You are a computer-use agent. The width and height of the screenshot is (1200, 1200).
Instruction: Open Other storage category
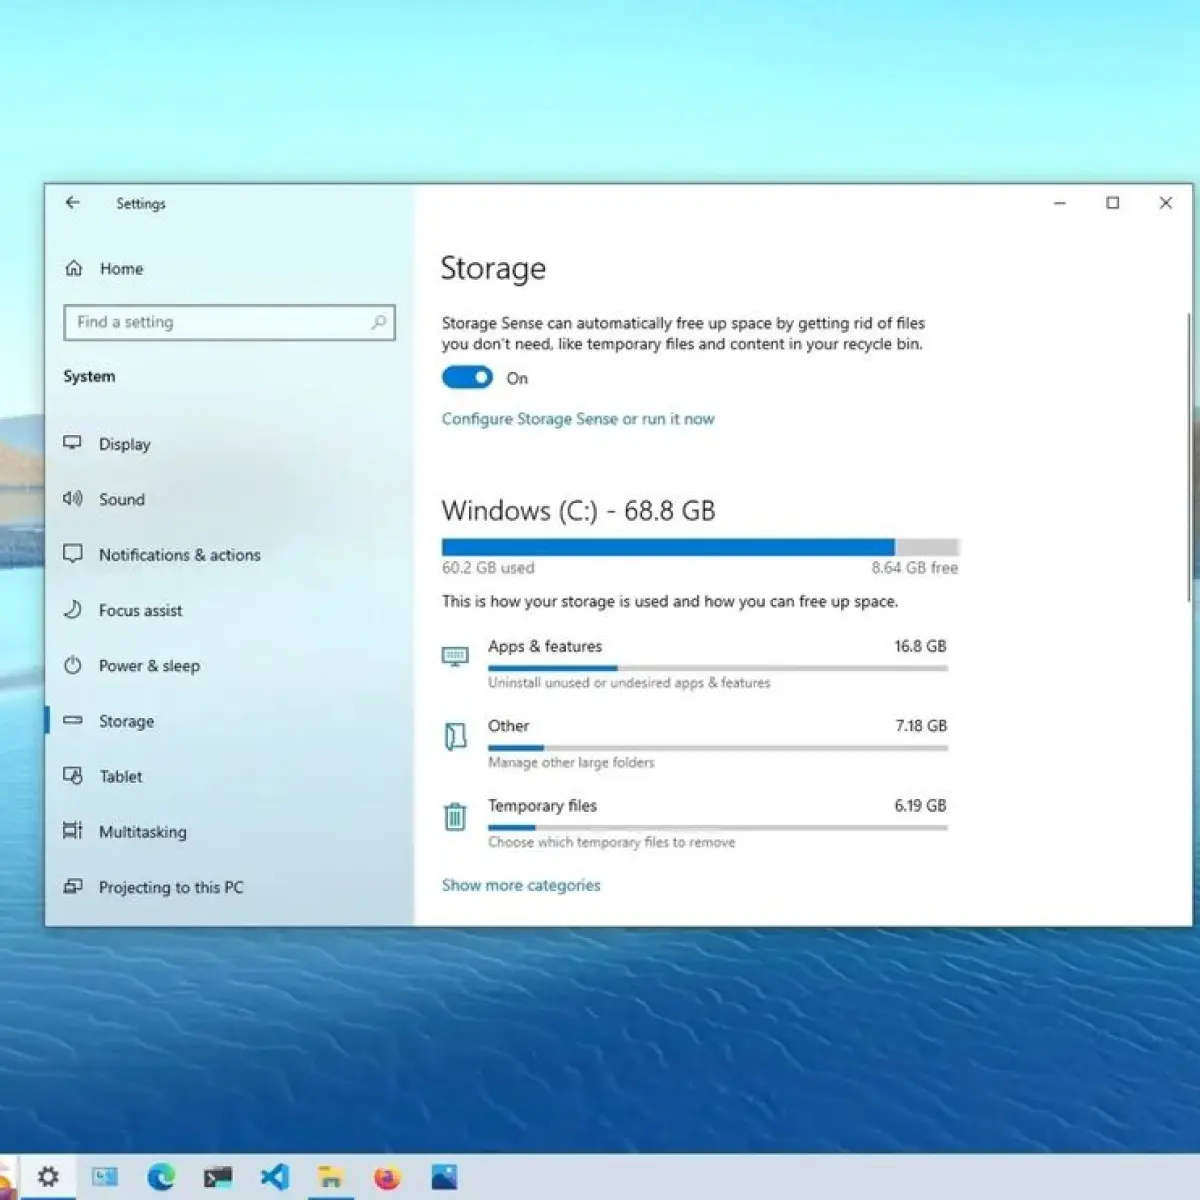[x=695, y=744]
